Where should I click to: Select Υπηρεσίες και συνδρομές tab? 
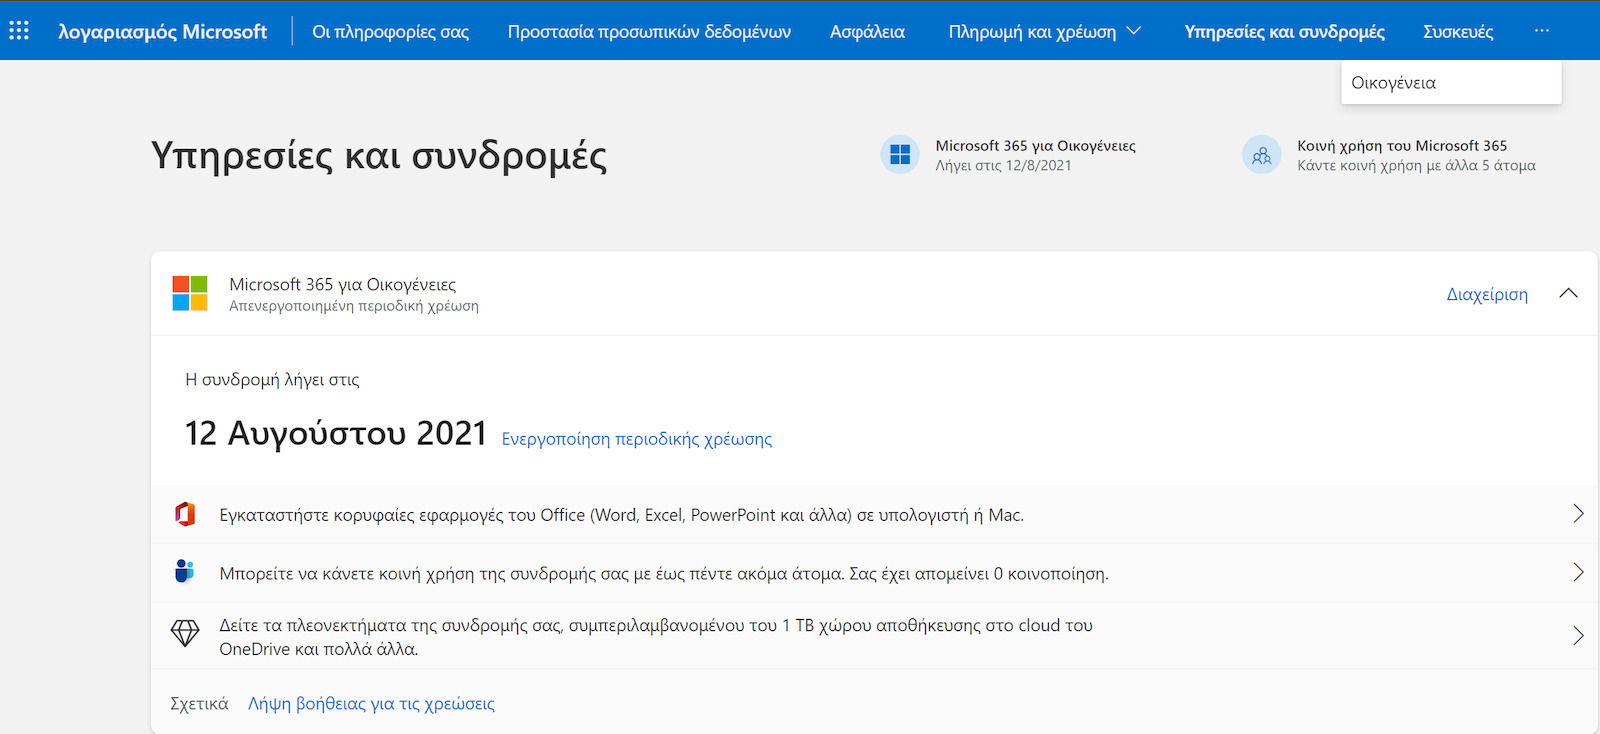[x=1284, y=31]
